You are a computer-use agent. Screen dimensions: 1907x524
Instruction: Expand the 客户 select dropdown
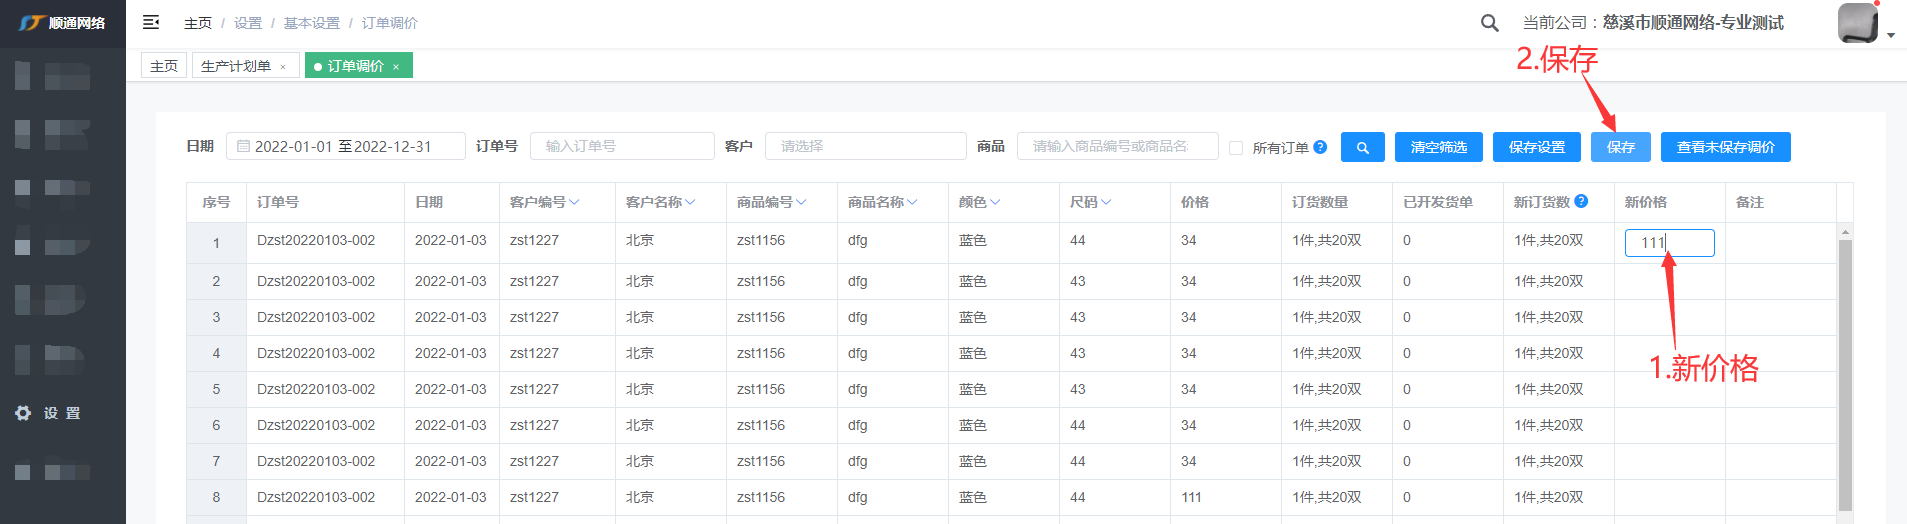tap(865, 146)
